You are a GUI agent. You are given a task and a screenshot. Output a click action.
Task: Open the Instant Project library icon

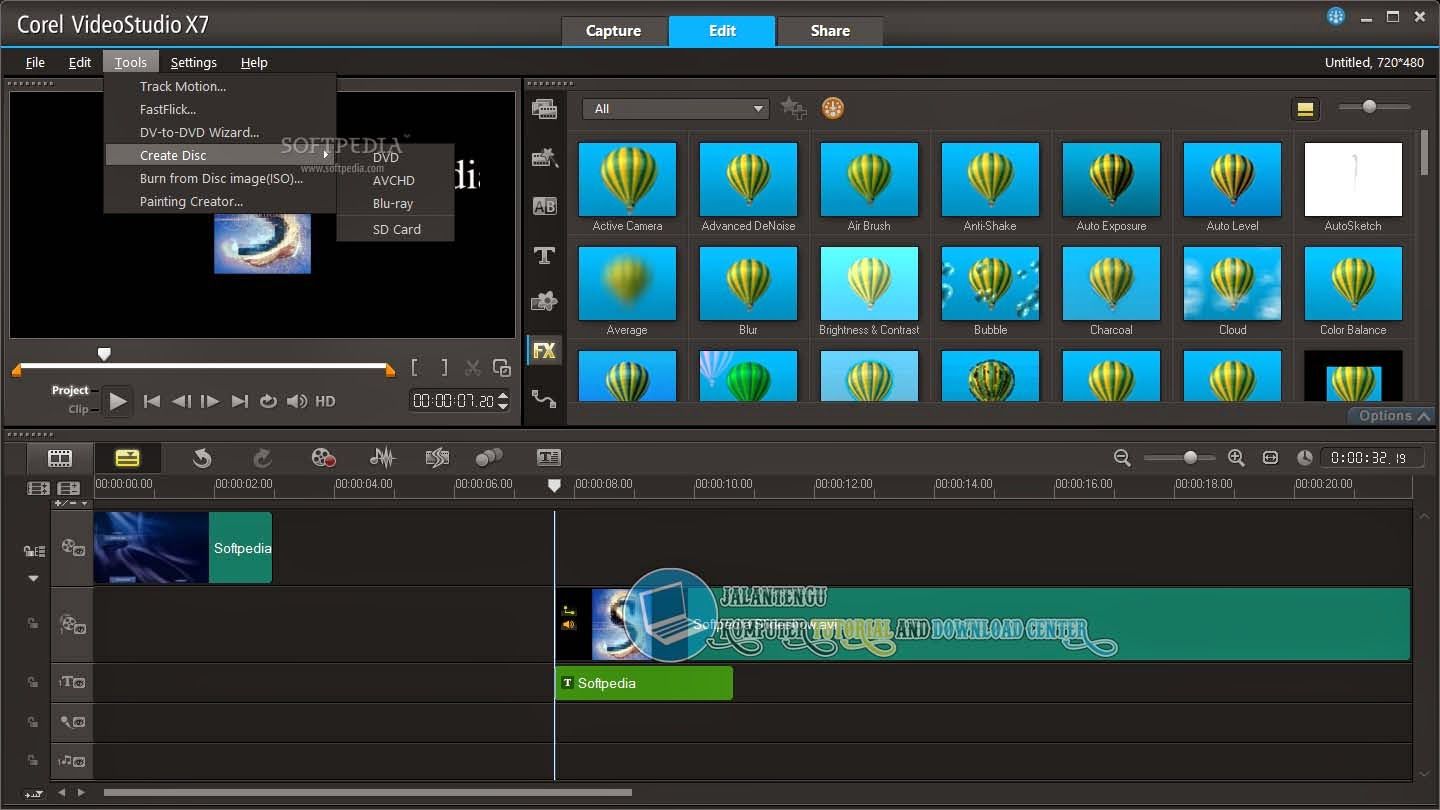[544, 157]
